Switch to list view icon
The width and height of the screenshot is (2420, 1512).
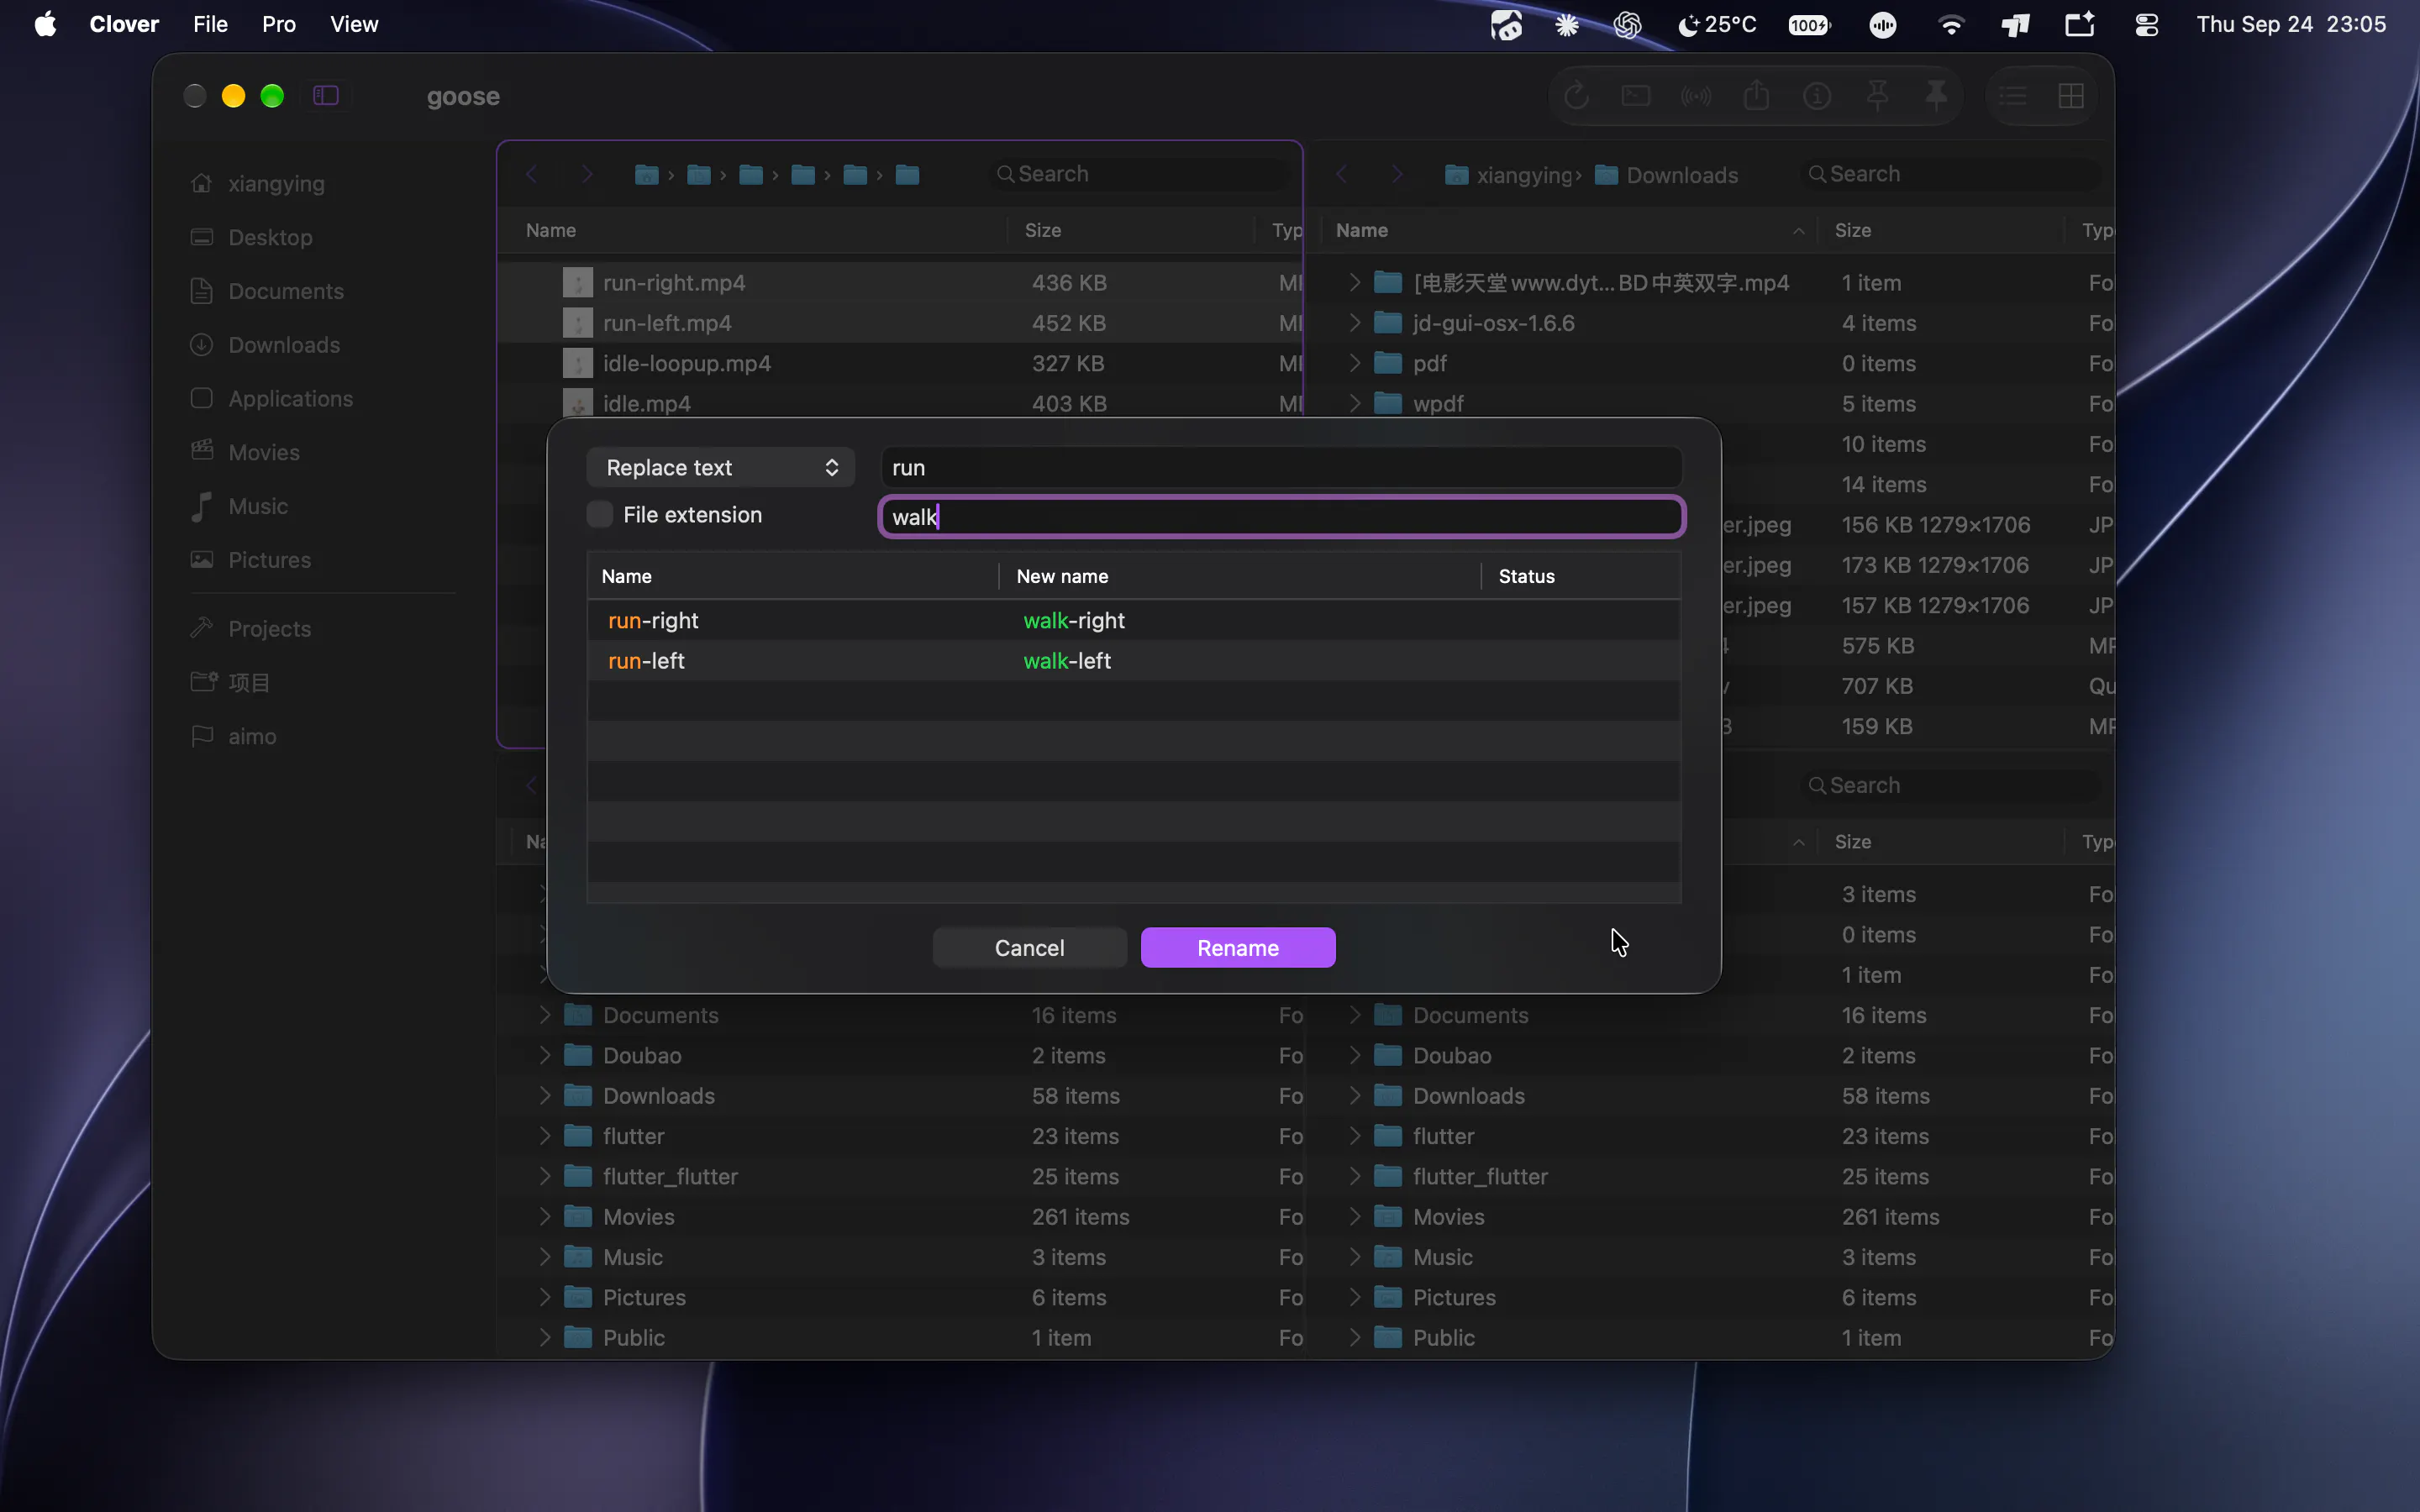(2013, 96)
